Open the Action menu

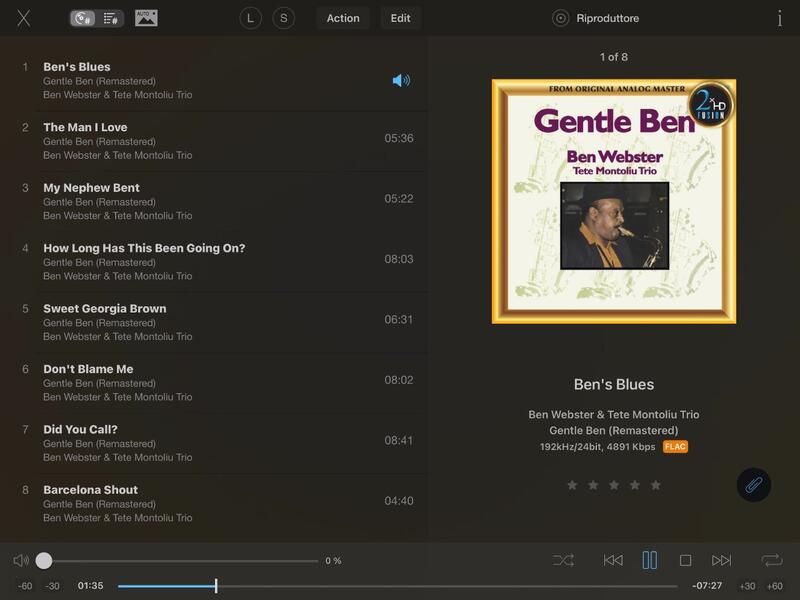342,18
